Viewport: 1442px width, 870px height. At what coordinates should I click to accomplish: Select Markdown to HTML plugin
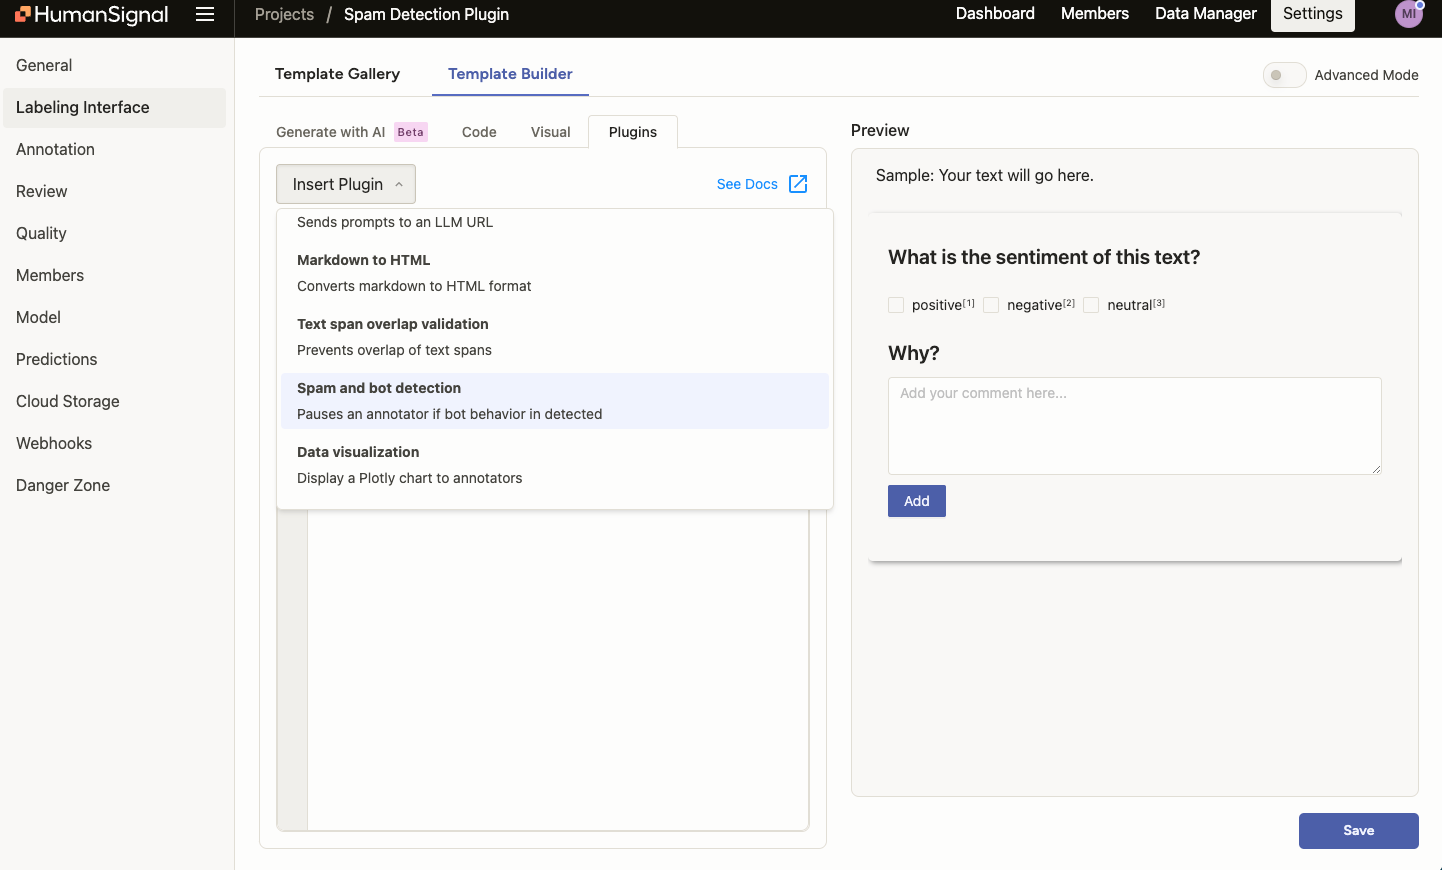pyautogui.click(x=555, y=273)
